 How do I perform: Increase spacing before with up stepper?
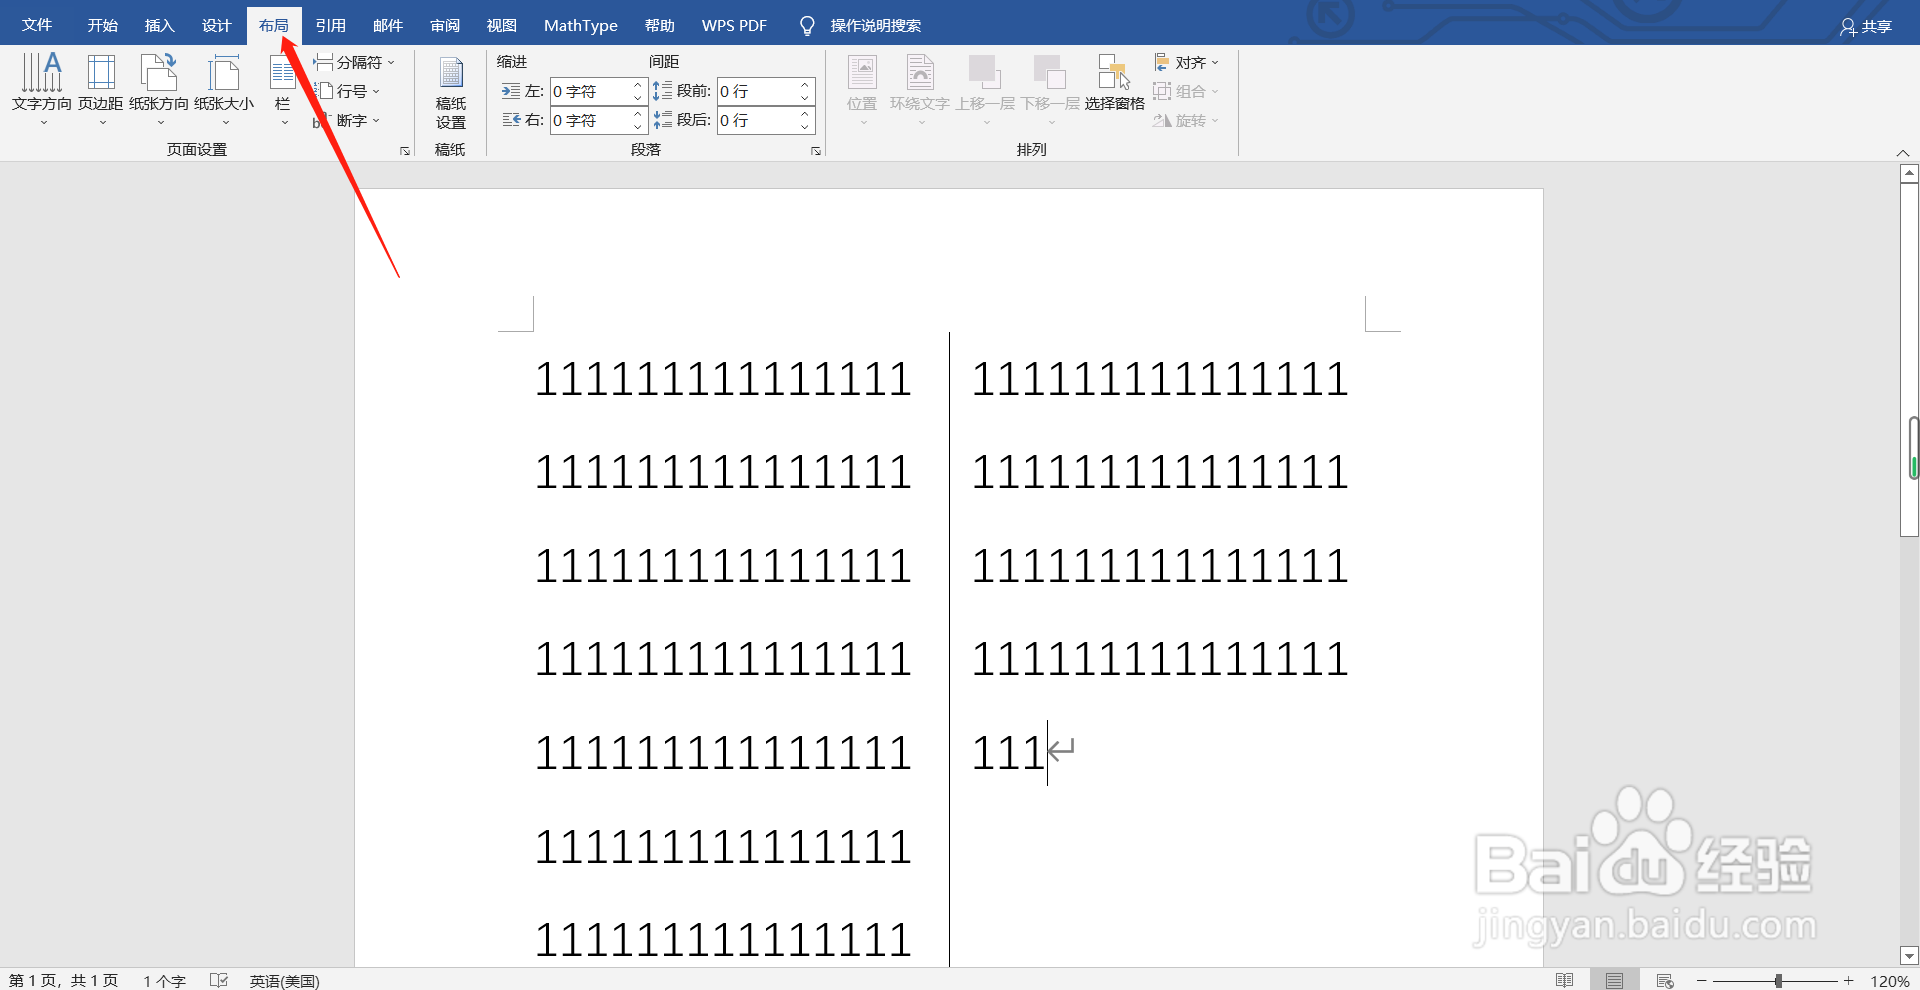805,85
